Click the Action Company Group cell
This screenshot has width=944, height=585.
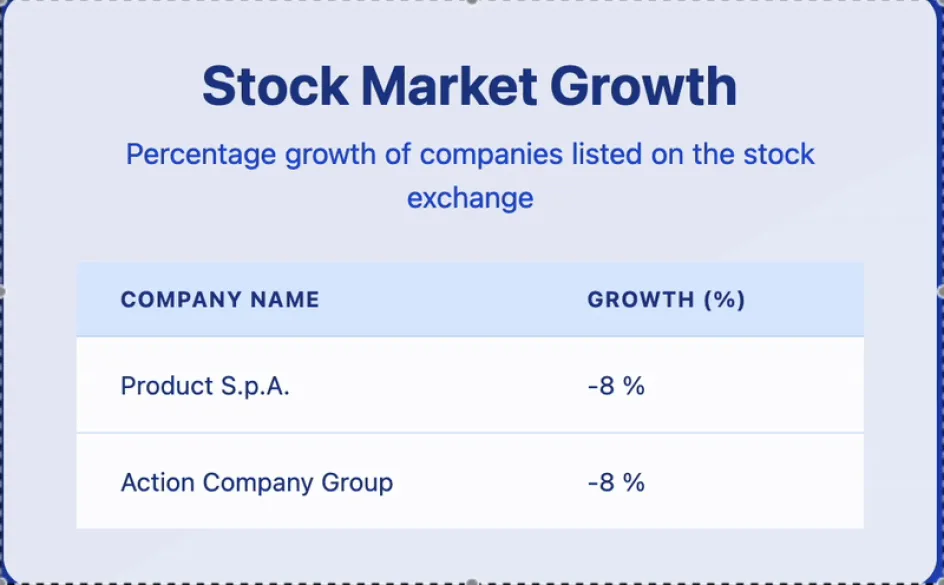[x=257, y=483]
